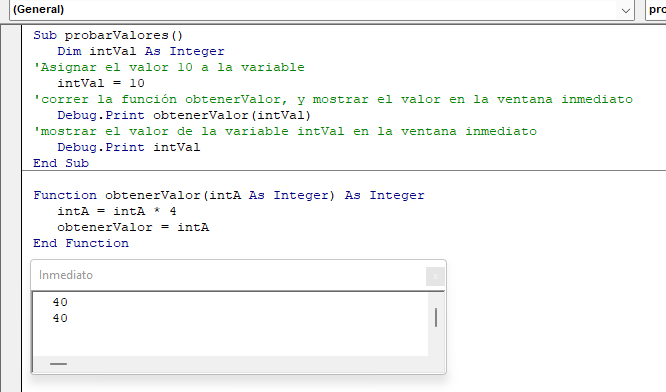Viewport: 666px width, 392px height.
Task: Click the comment 'Asignar el valor 10 a la variable'
Action: pyautogui.click(x=169, y=68)
